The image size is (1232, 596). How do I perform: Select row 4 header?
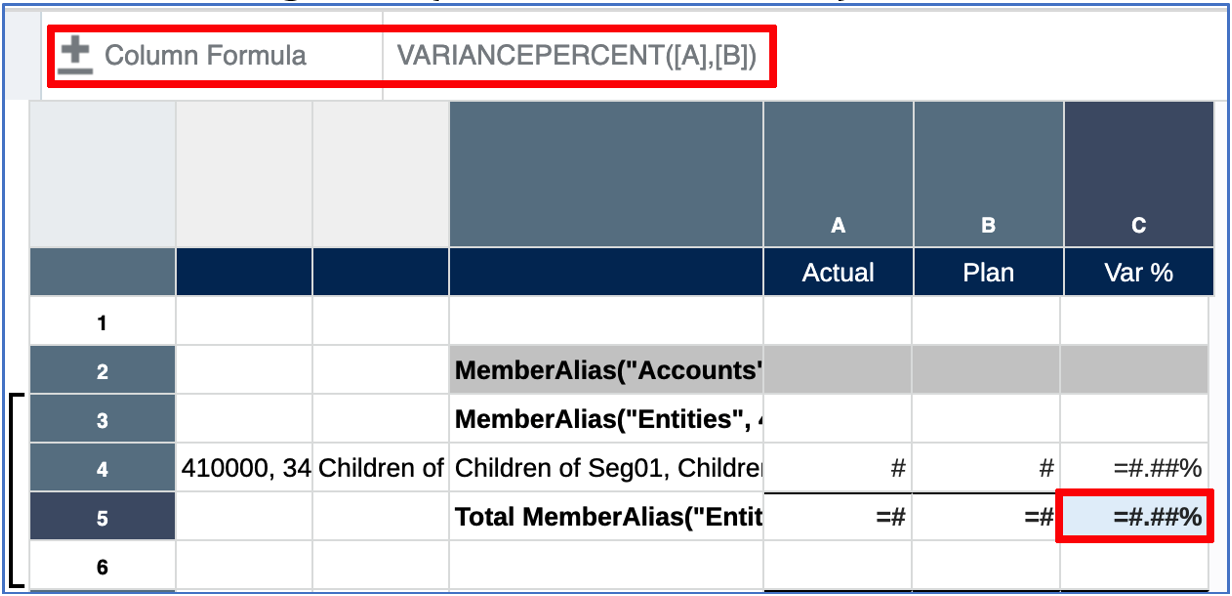pos(102,468)
